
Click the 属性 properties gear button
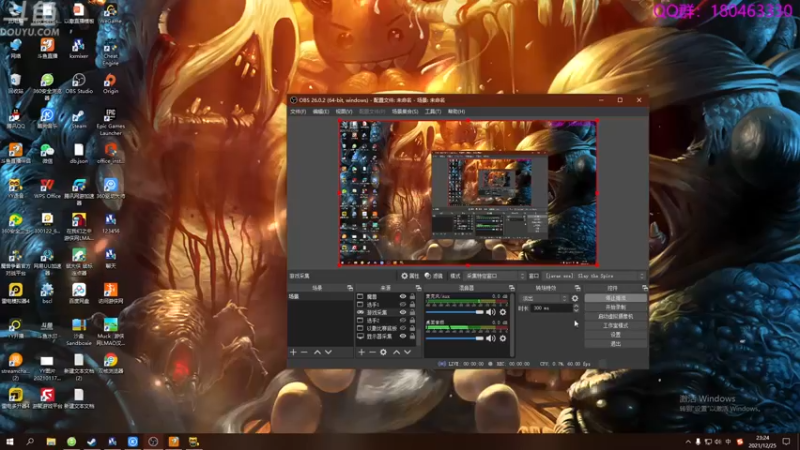tap(410, 276)
